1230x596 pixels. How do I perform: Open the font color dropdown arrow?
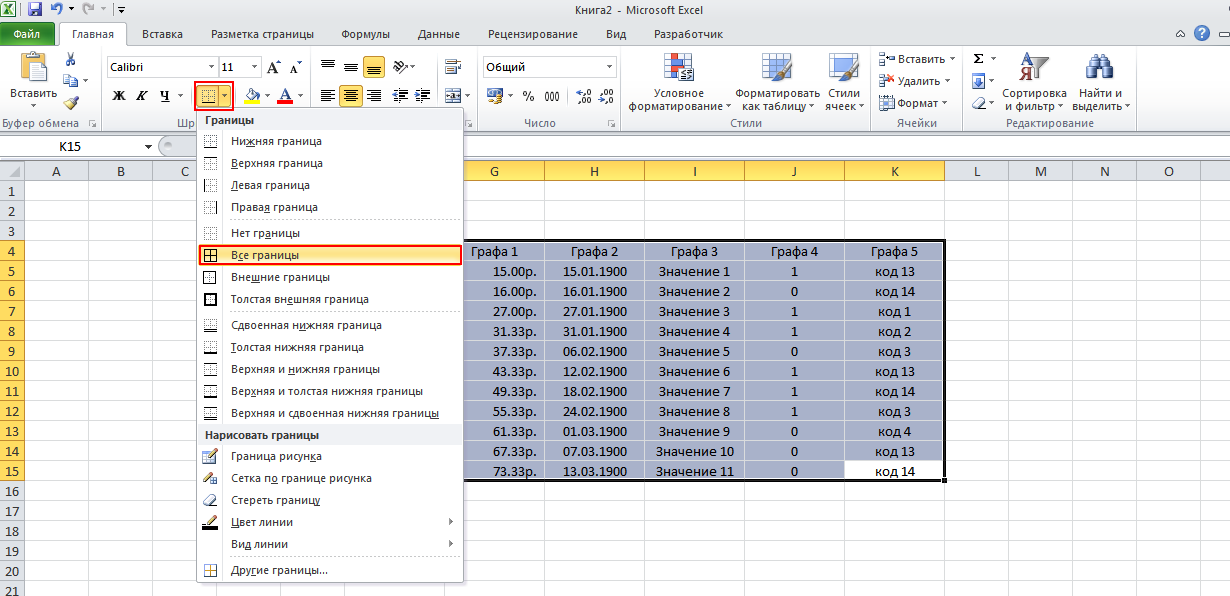point(300,96)
